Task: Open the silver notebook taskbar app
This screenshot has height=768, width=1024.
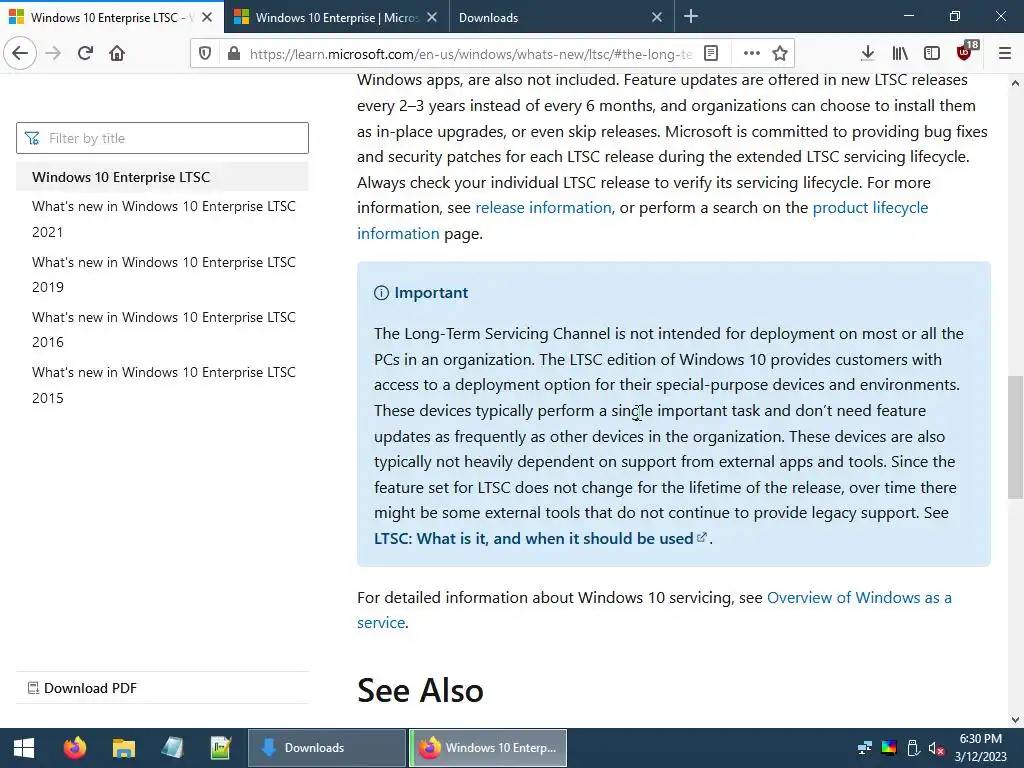Action: (x=172, y=748)
